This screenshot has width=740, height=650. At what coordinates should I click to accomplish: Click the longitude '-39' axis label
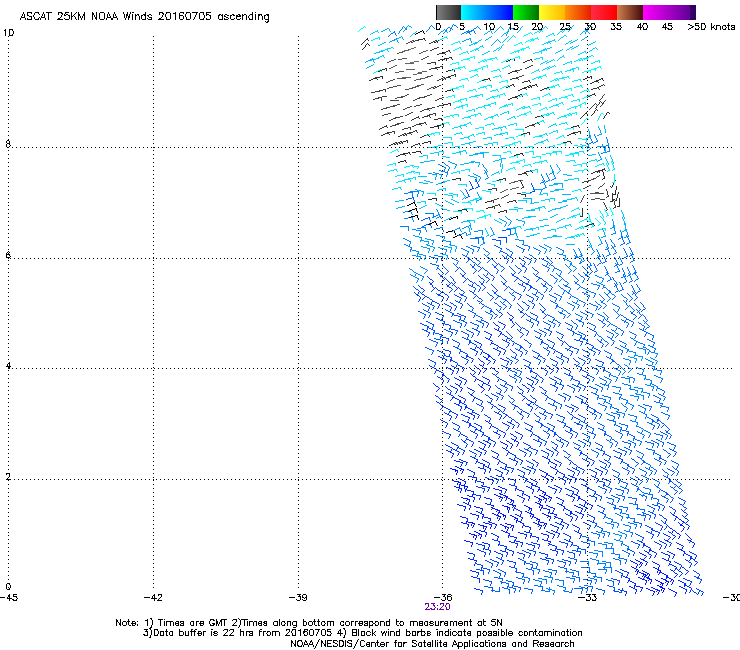click(298, 598)
